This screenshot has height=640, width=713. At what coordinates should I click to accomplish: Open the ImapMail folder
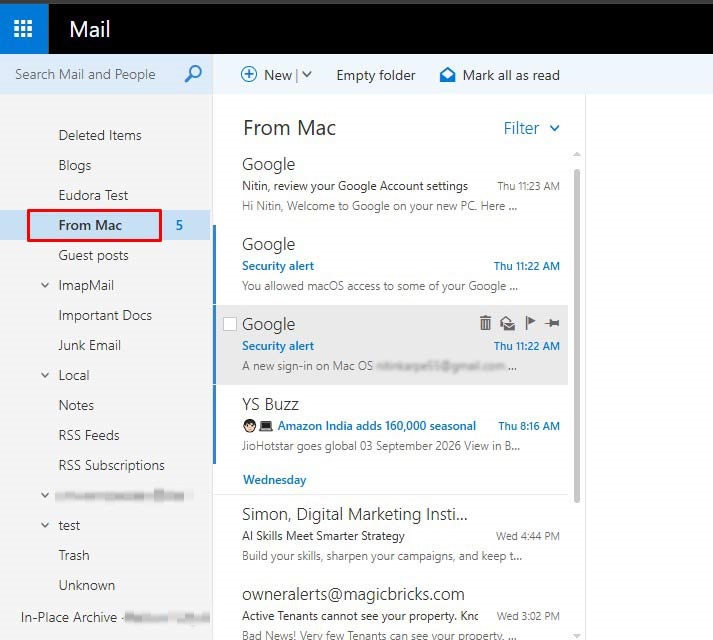86,285
